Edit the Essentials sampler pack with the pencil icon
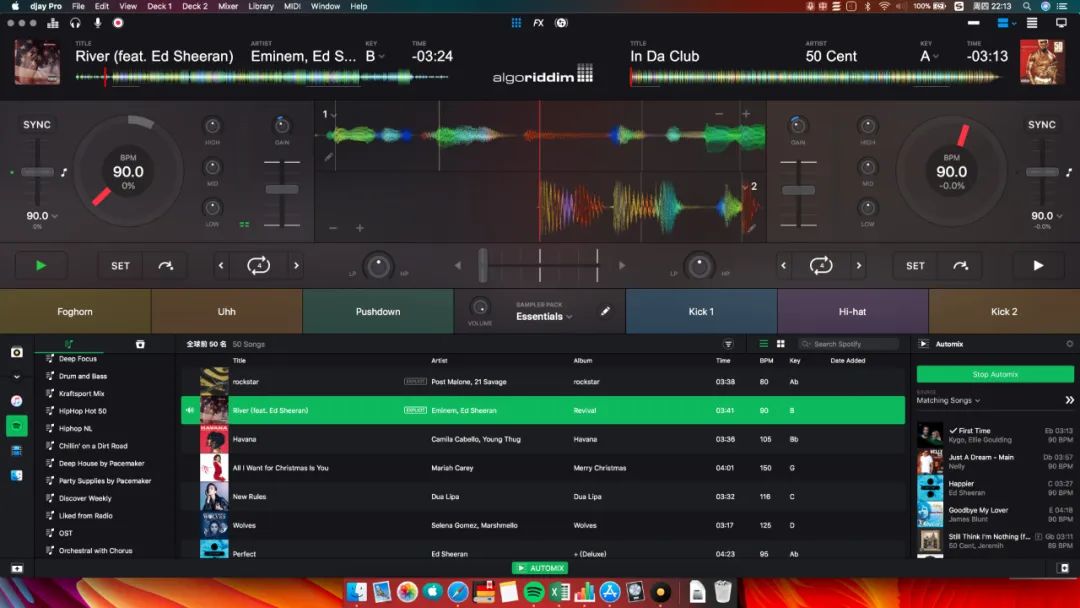Screen dimensions: 1080x608 click(605, 311)
